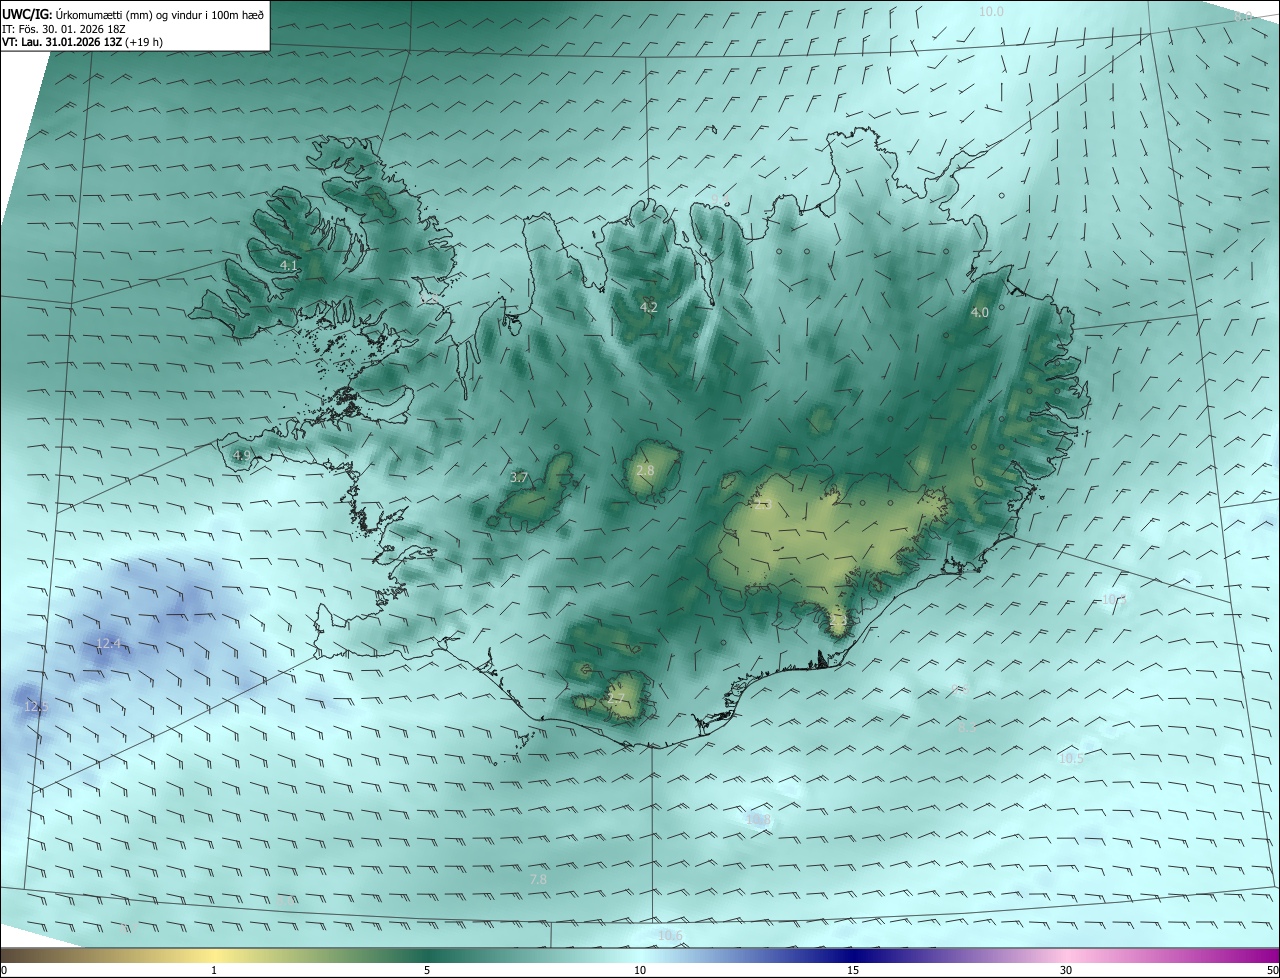Click the "30" tick on the color scale
1280x978 pixels.
[1066, 970]
